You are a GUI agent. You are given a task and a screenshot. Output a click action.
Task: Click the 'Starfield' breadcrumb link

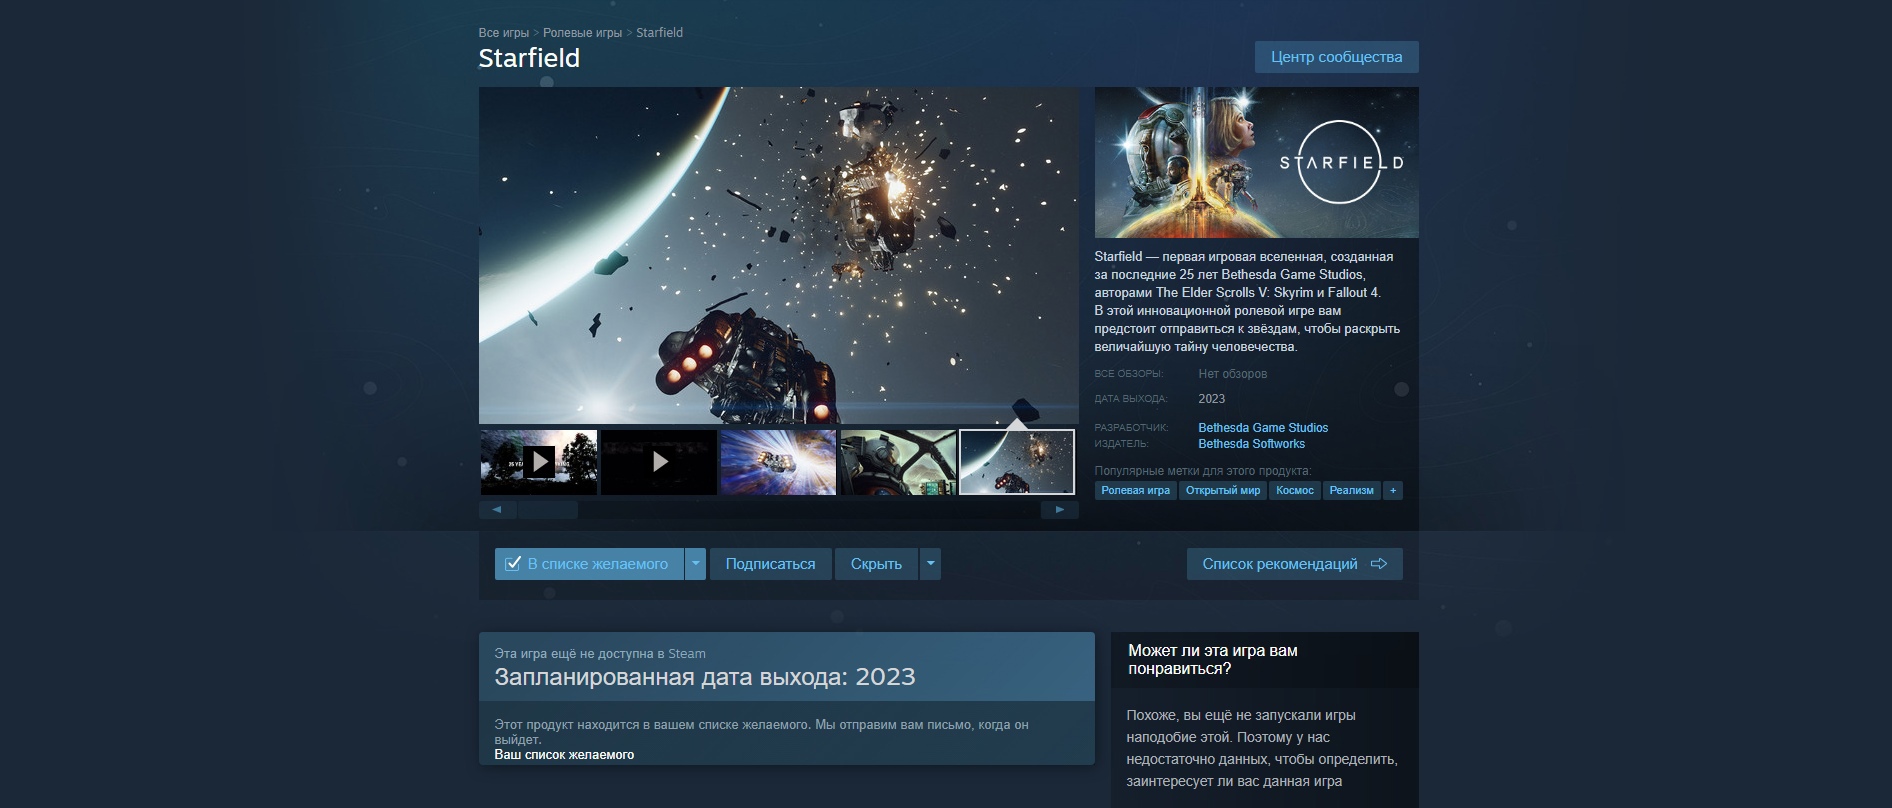tap(660, 33)
